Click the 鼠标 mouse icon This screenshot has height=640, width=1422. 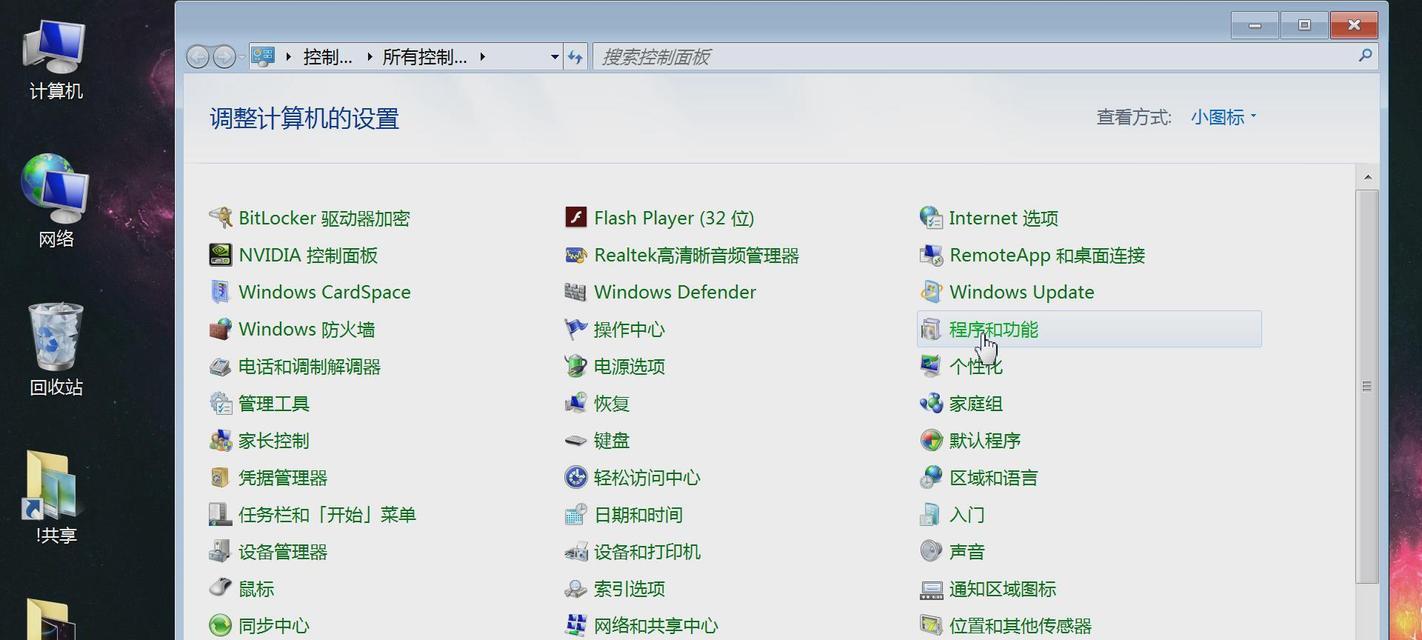(220, 588)
